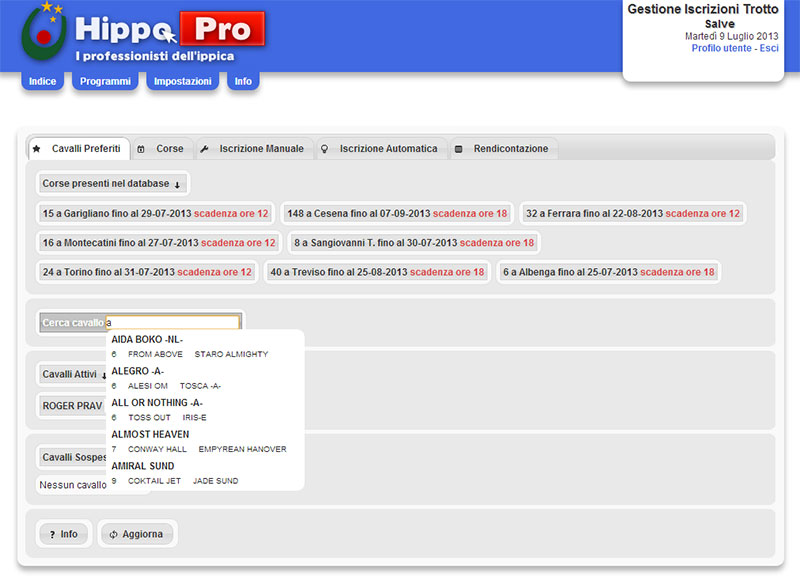Click the Rendicontazione tab icon
Screen dimensions: 800x577
pyautogui.click(x=458, y=149)
